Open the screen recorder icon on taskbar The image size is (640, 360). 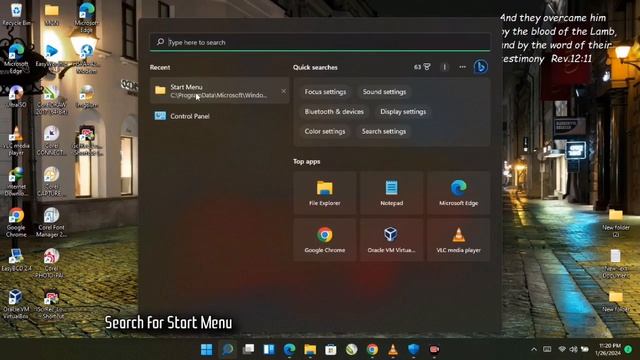[434, 349]
